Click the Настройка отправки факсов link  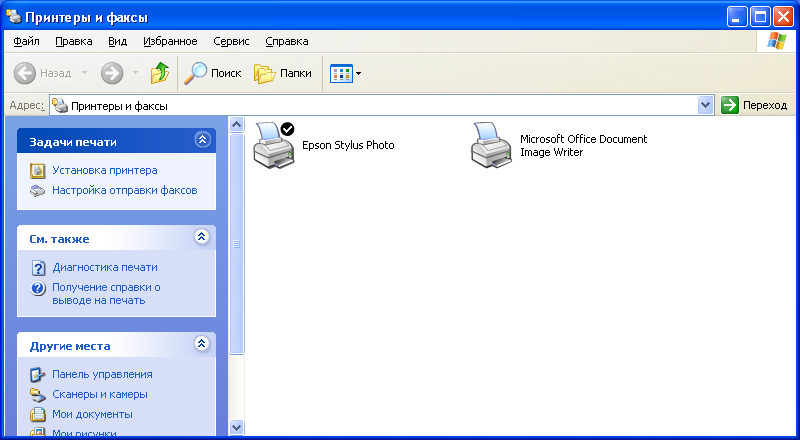124,190
